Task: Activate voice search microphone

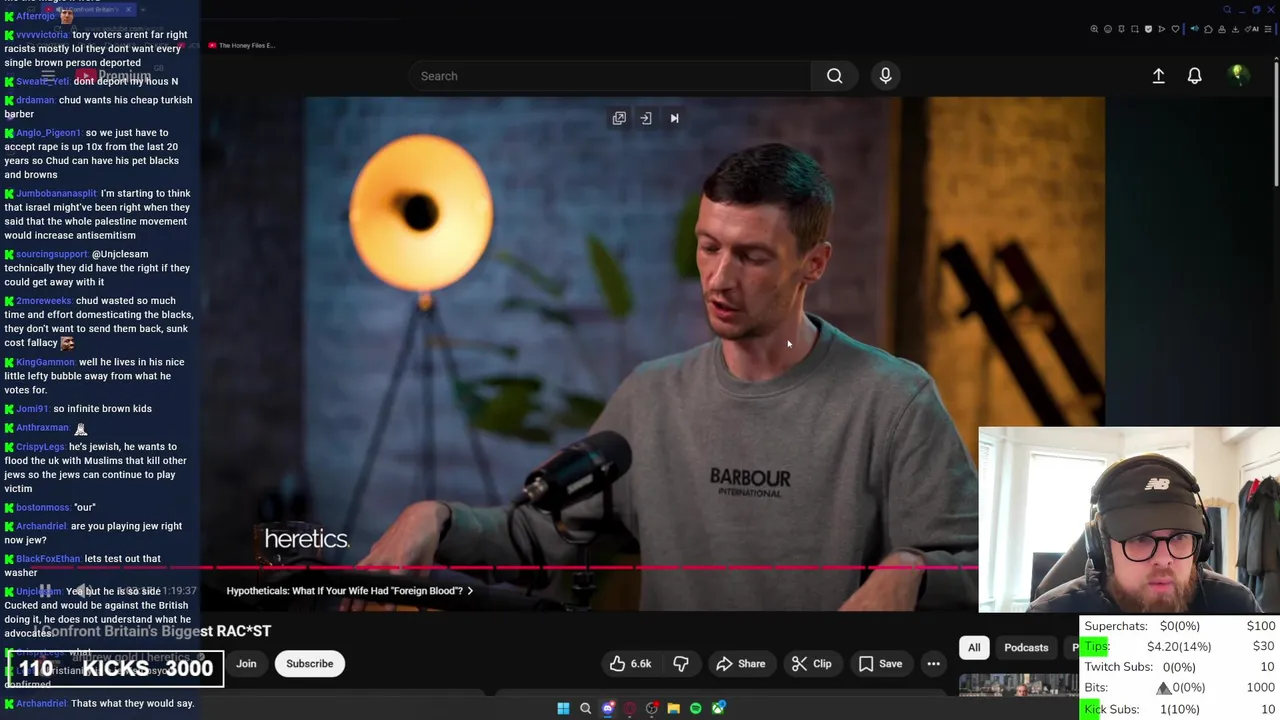Action: (885, 76)
